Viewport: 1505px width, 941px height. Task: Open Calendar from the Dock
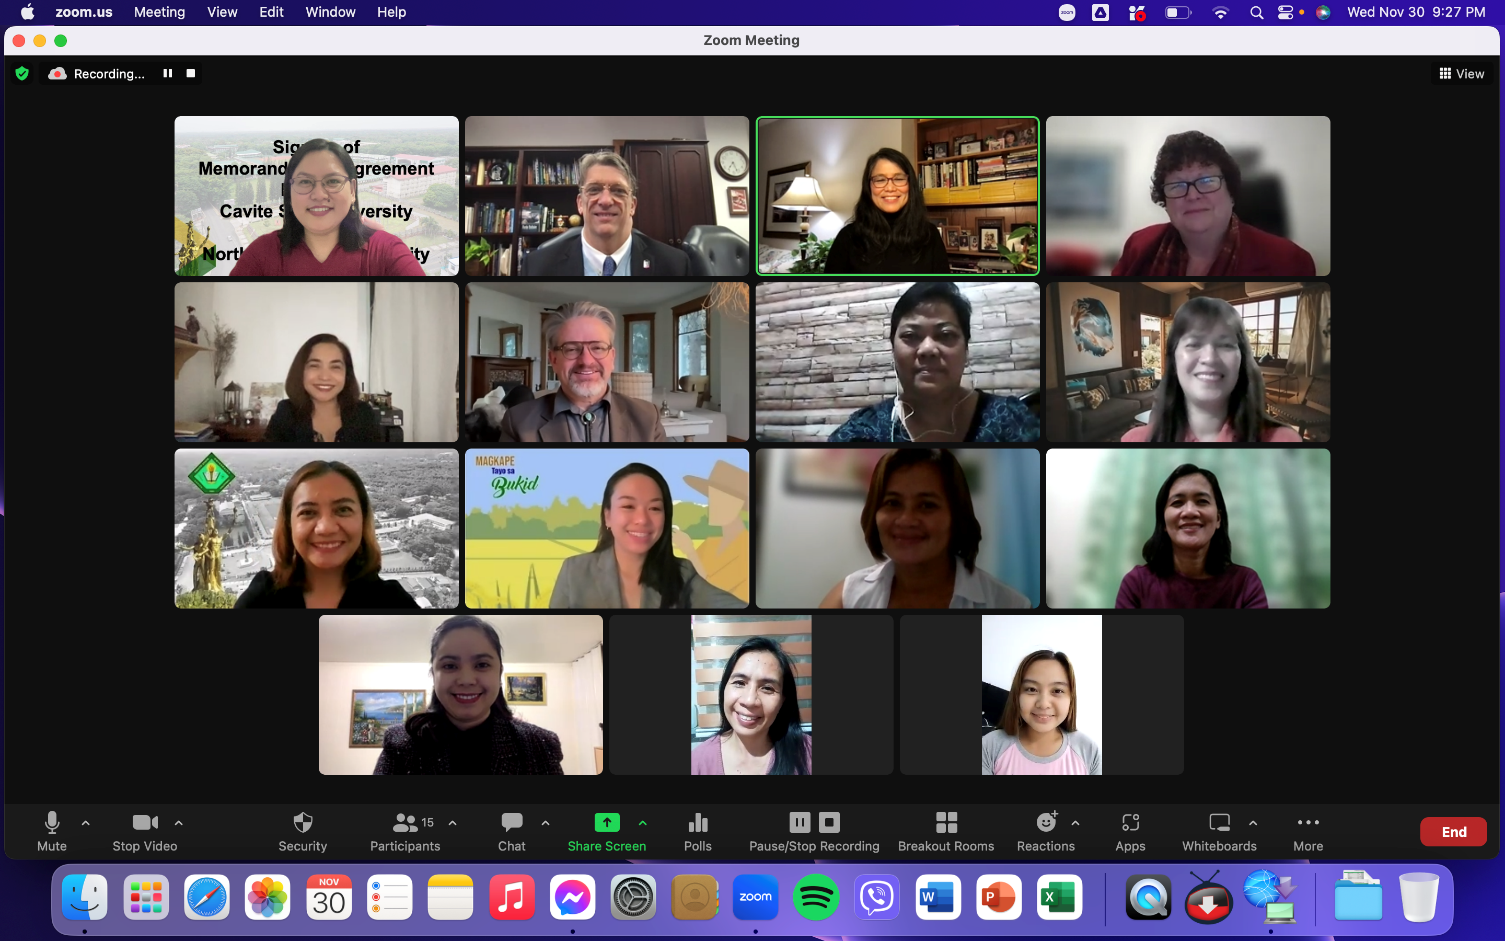[329, 897]
